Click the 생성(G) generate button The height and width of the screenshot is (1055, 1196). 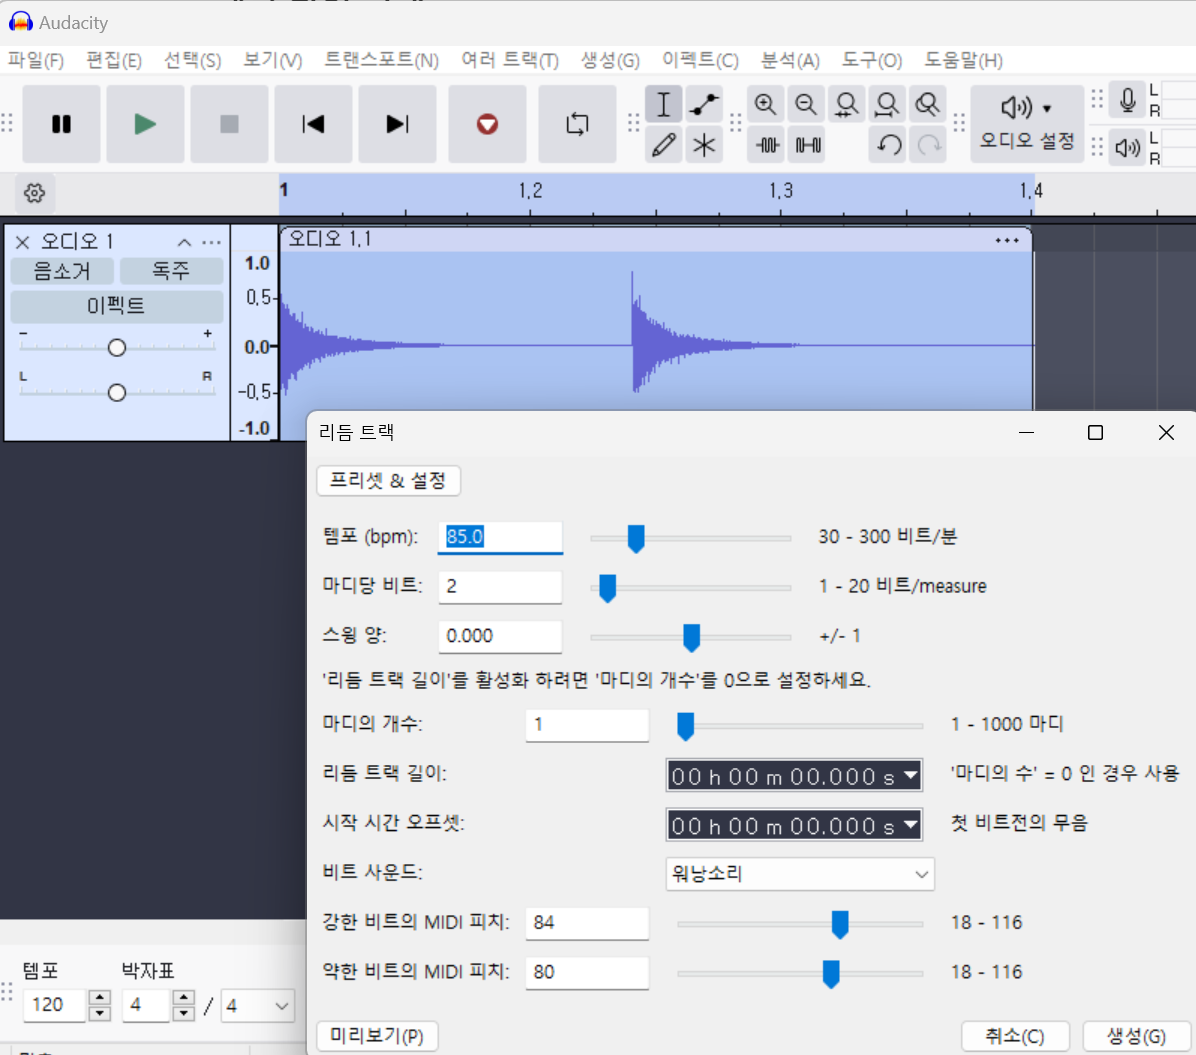pos(1137,1036)
